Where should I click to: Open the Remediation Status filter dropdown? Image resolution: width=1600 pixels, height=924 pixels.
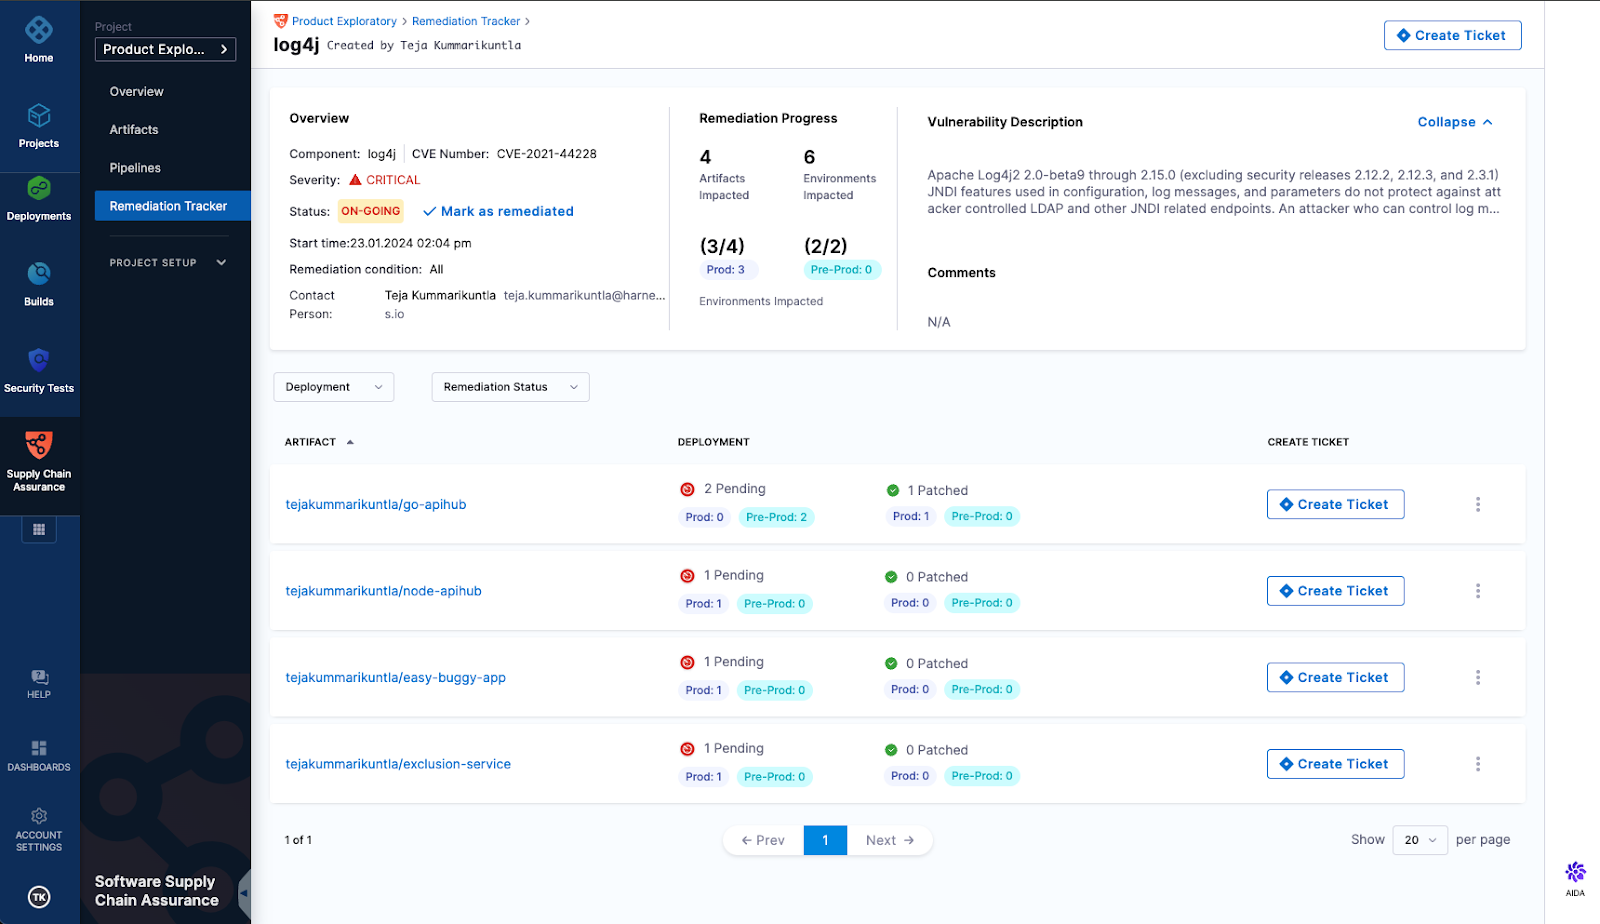point(509,387)
